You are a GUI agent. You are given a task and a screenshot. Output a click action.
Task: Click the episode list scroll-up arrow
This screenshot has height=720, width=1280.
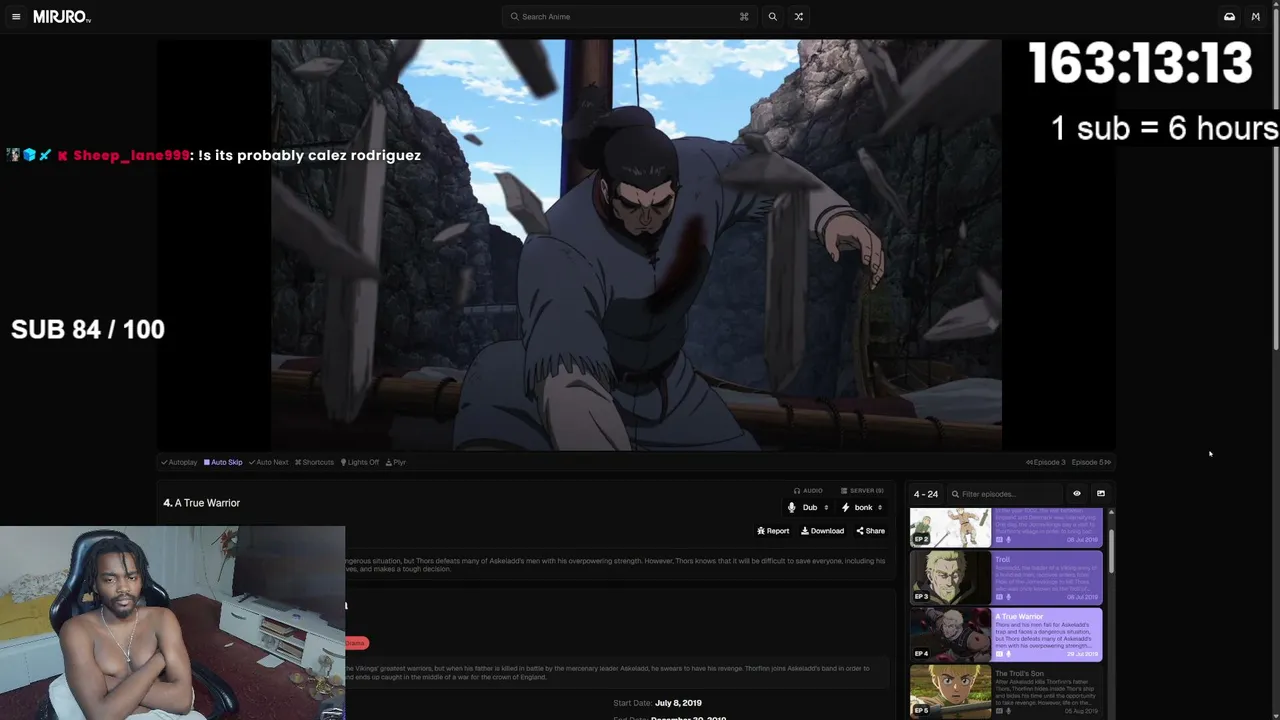(1111, 512)
